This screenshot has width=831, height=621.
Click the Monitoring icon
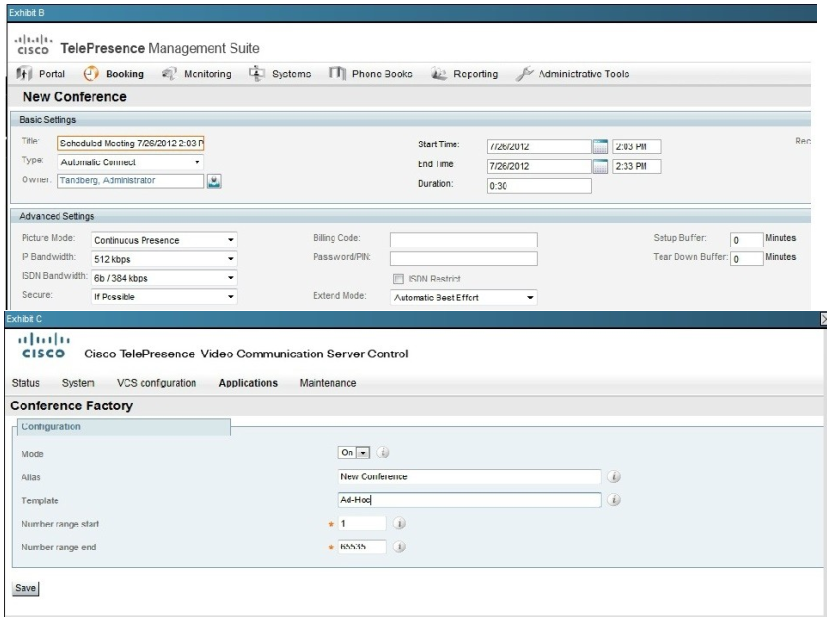(169, 74)
